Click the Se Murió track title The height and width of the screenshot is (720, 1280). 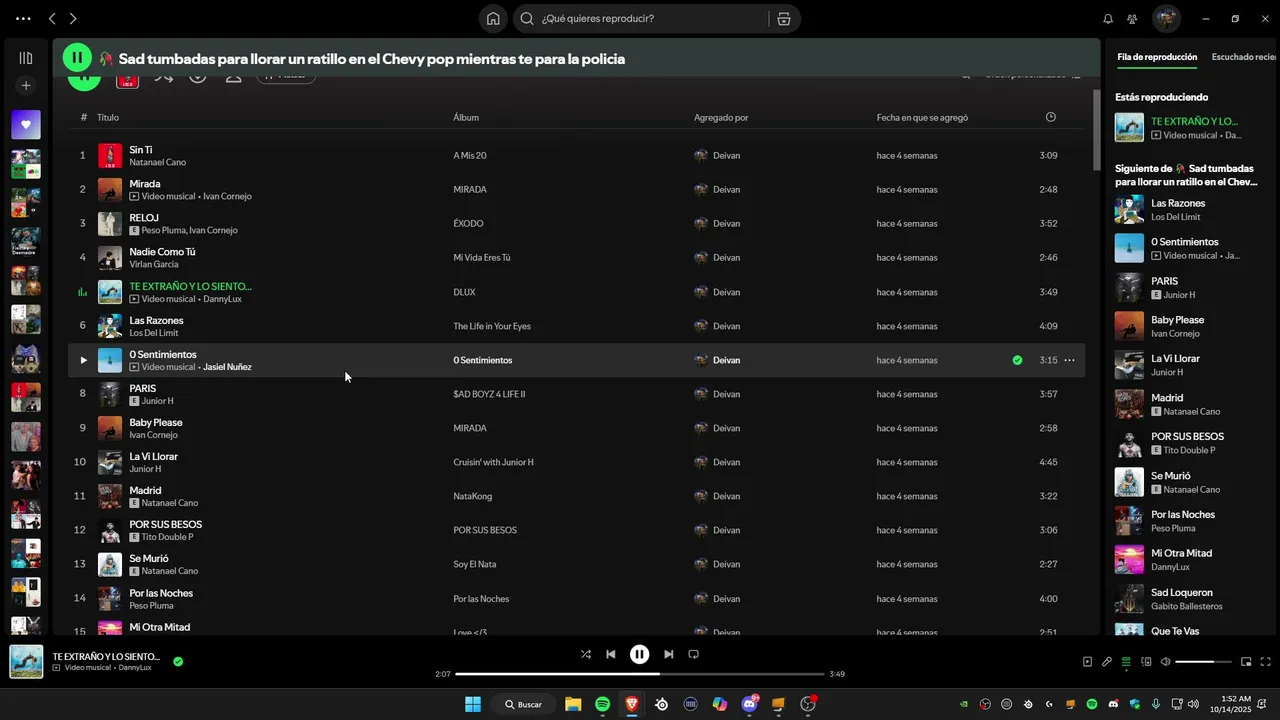point(149,558)
